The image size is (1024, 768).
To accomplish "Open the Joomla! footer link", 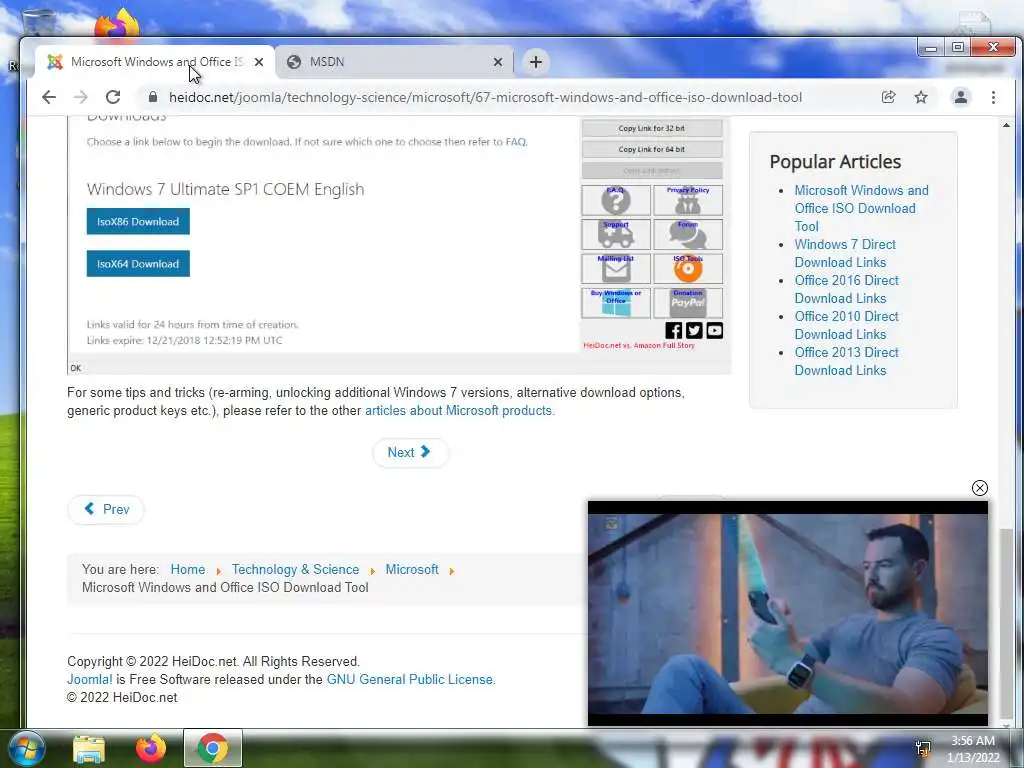I will point(89,679).
